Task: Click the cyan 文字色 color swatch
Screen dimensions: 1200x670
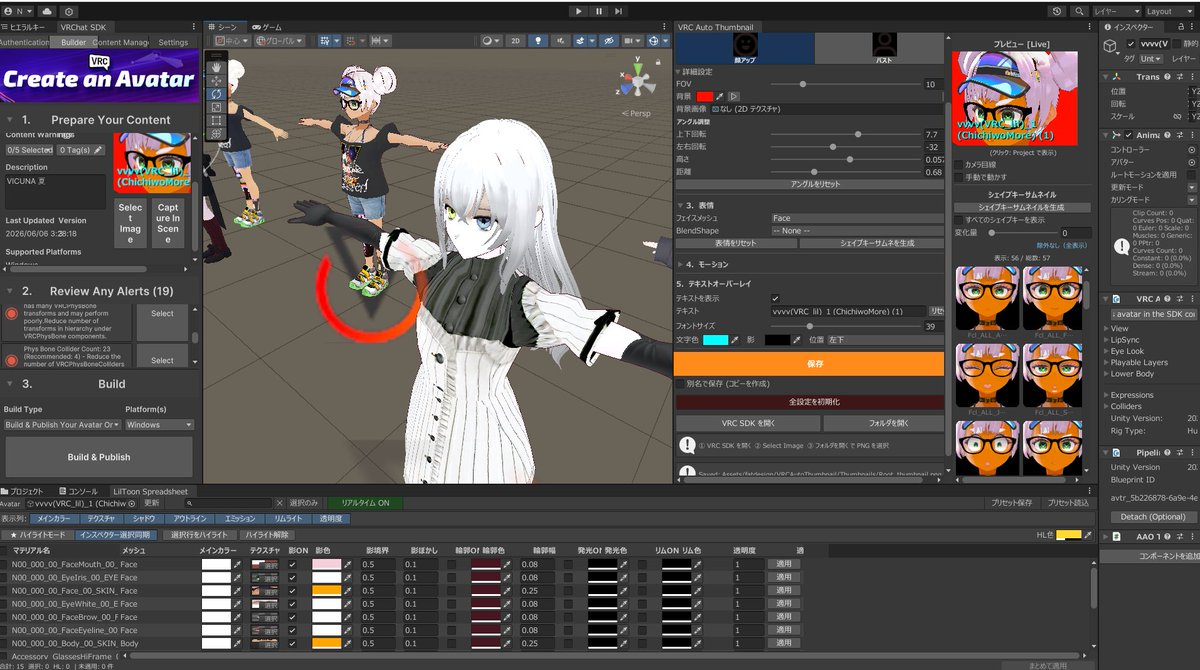Action: 716,340
